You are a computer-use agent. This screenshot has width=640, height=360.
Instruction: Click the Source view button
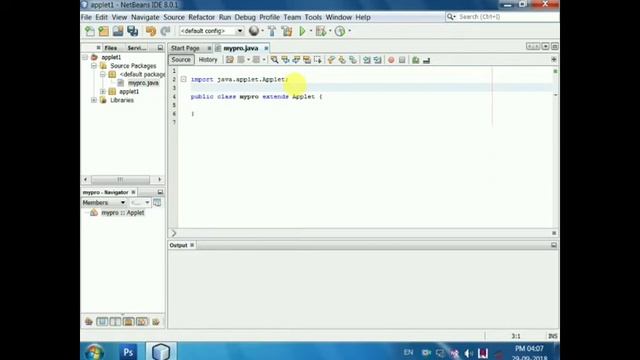(181, 60)
